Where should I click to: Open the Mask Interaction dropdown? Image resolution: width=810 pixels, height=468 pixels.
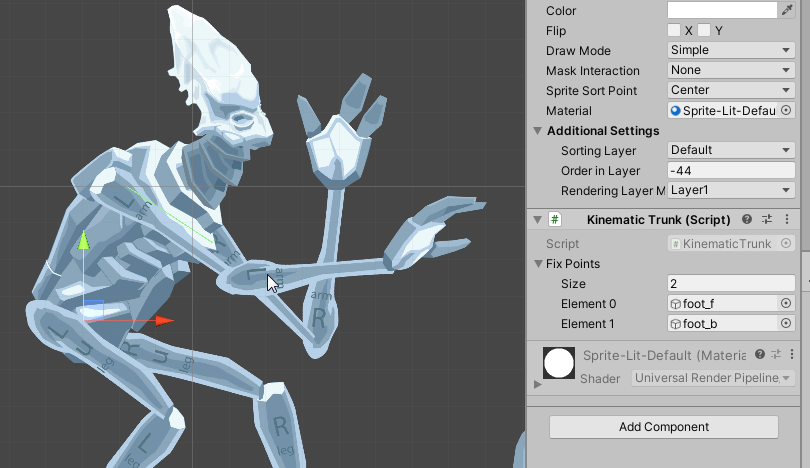point(731,70)
